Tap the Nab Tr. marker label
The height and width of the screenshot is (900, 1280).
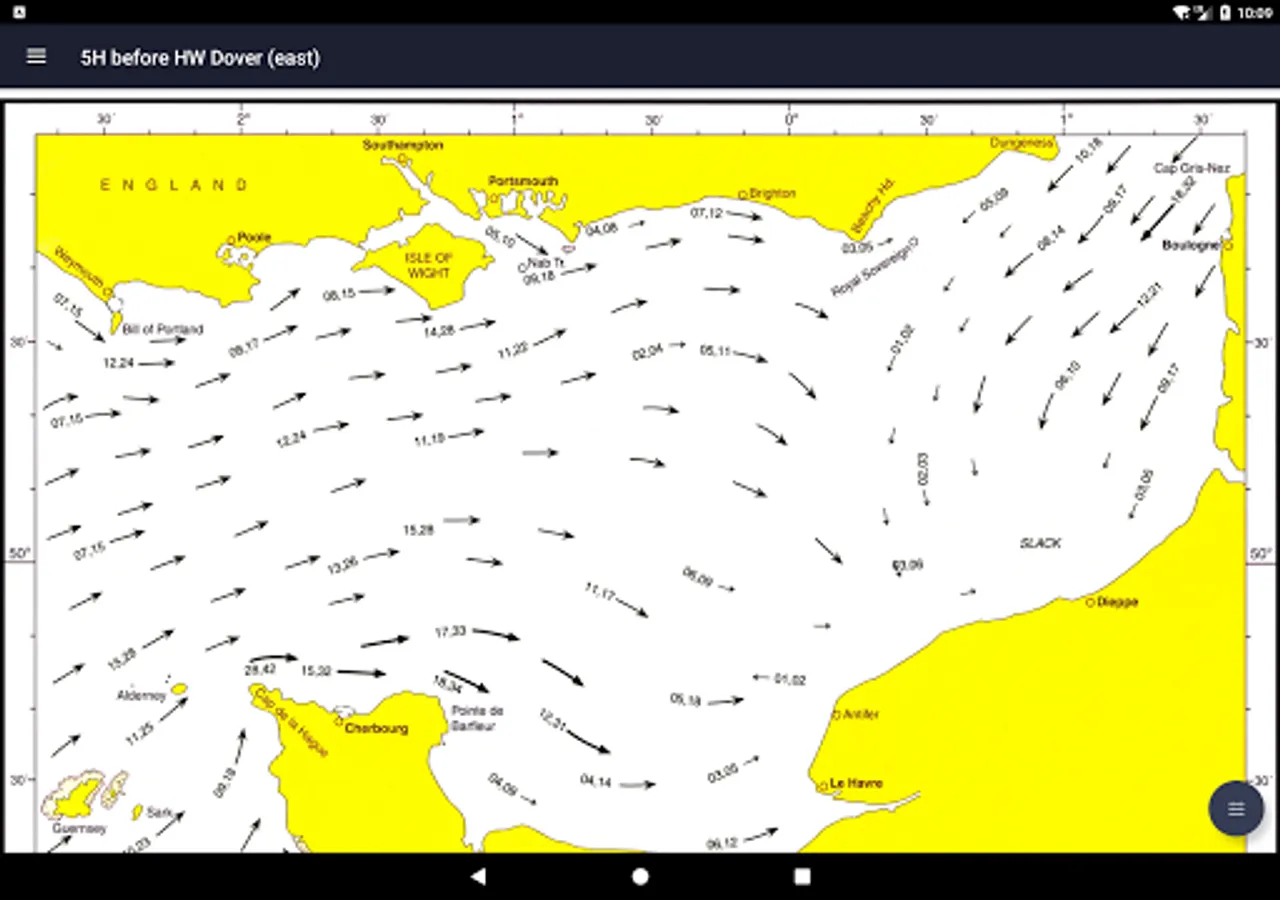pos(547,262)
